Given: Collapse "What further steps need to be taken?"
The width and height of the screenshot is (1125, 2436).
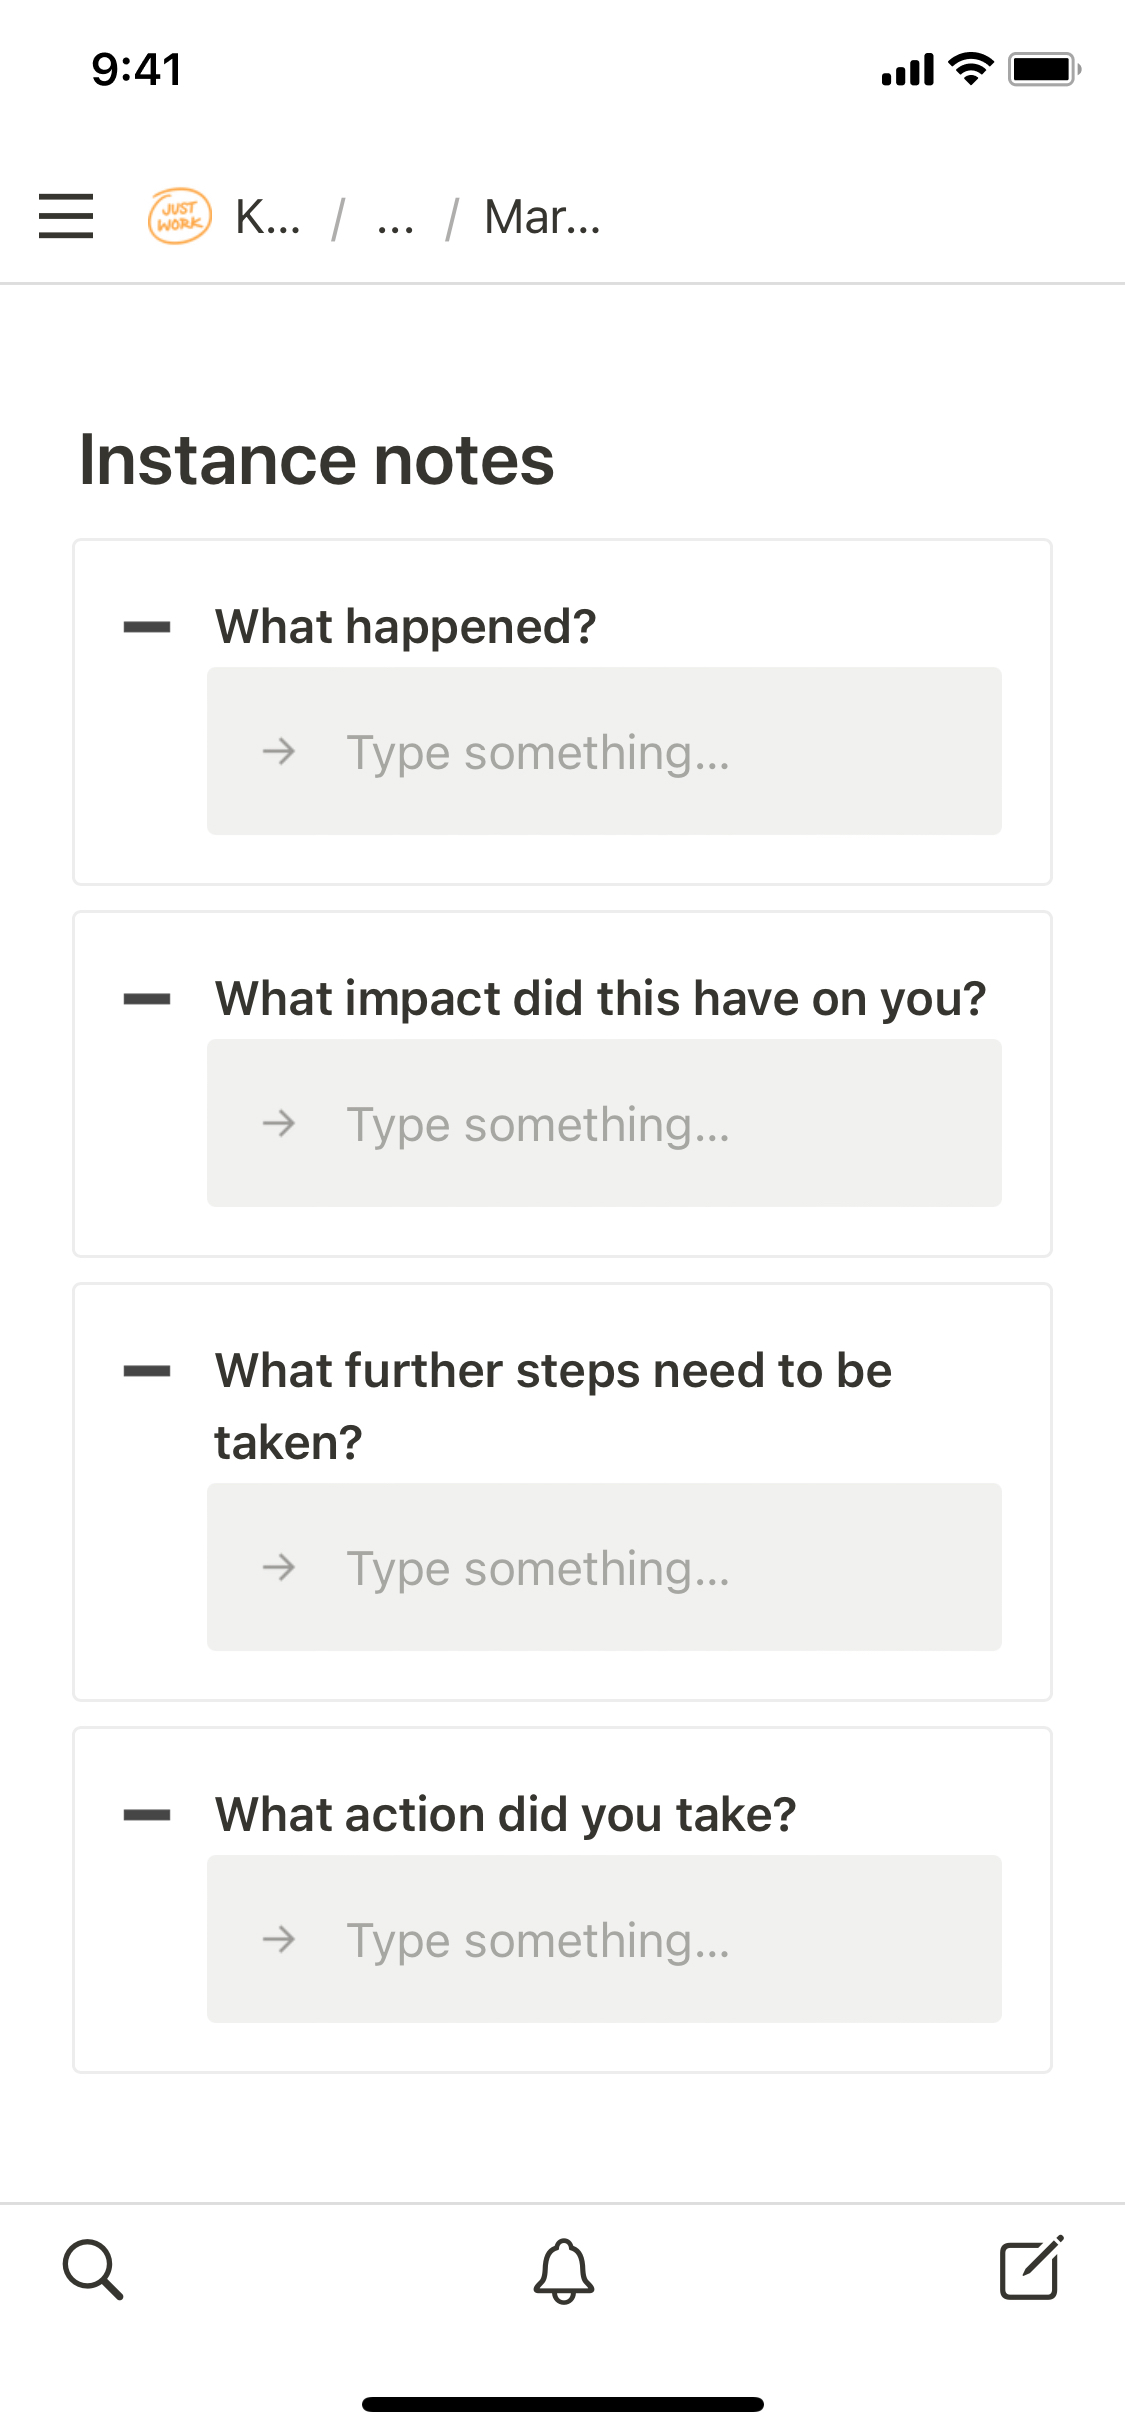Looking at the screenshot, I should click(147, 1371).
